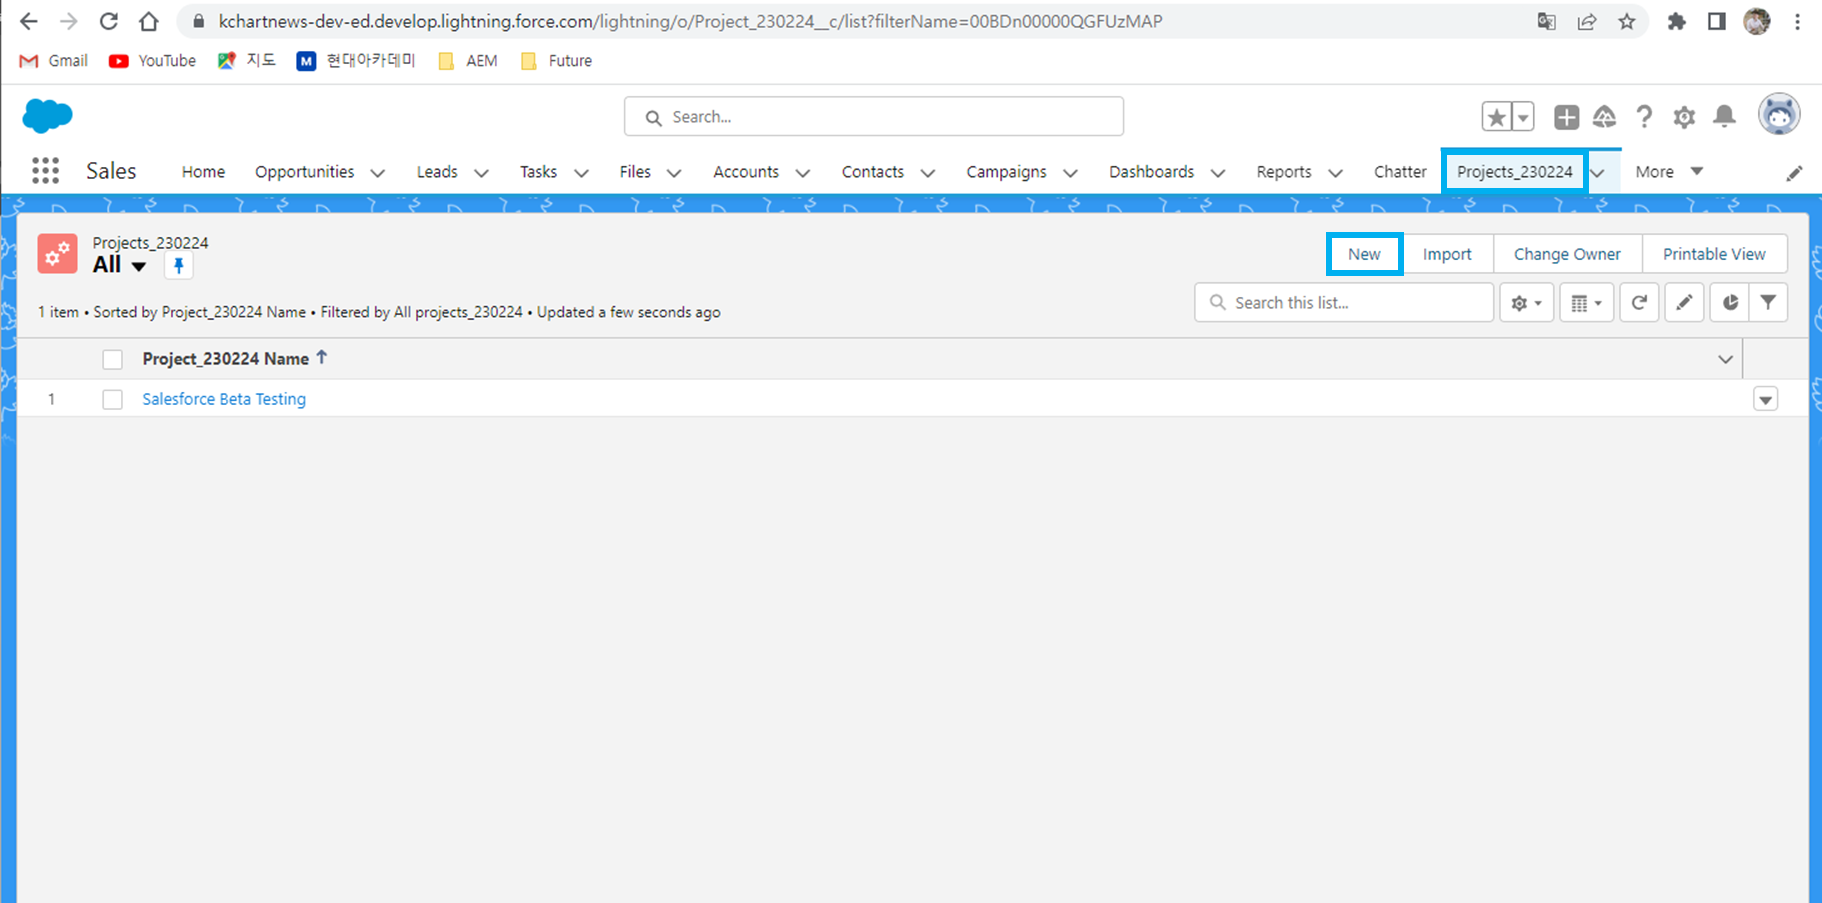The width and height of the screenshot is (1822, 903).
Task: Expand the Files tab chevron
Action: point(674,173)
